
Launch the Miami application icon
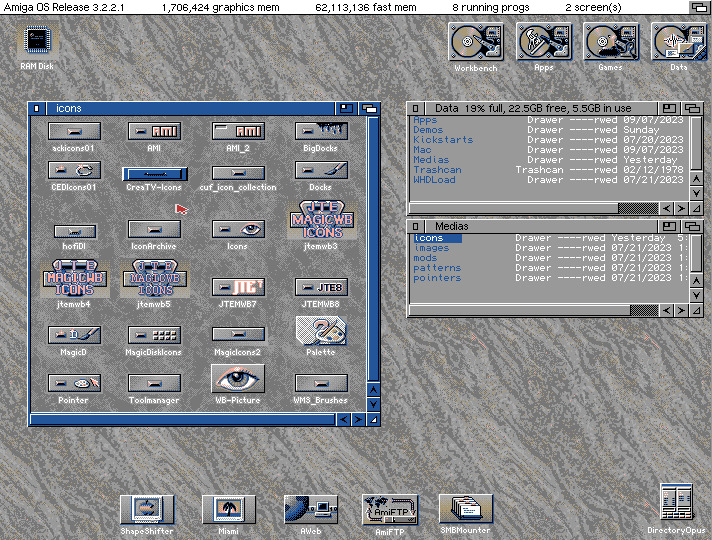(x=228, y=510)
